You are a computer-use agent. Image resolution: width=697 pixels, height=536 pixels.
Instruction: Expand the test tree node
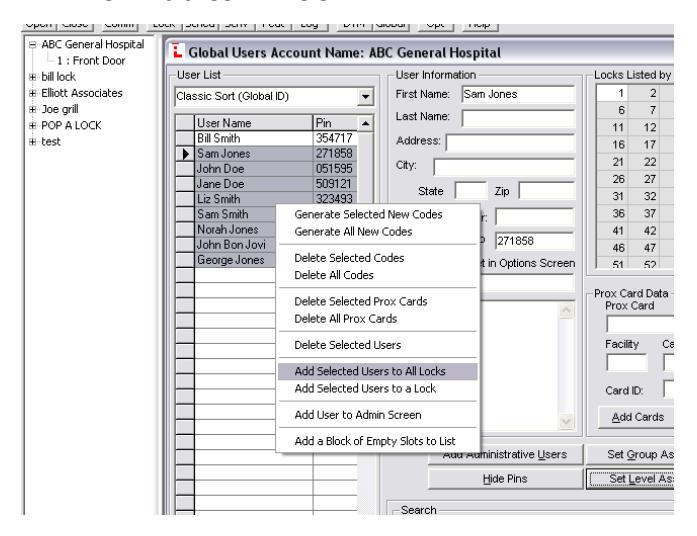coord(32,142)
